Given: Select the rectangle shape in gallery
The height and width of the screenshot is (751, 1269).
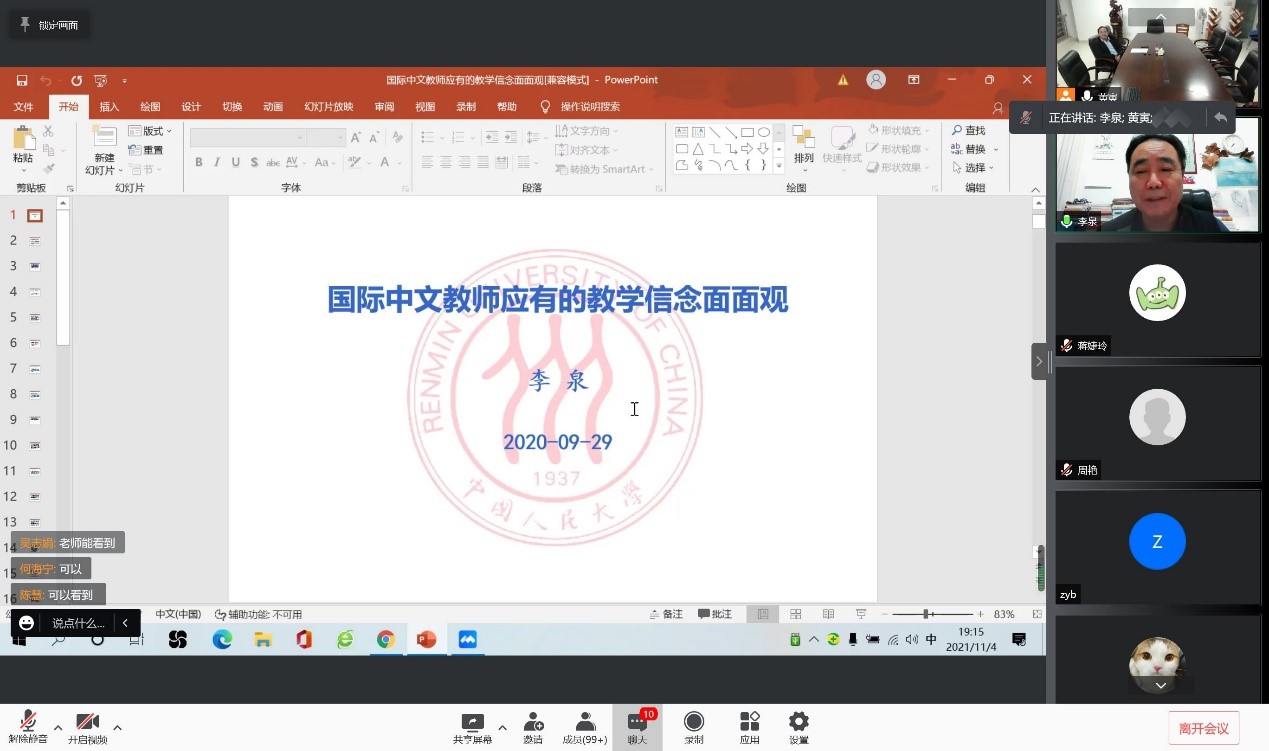Looking at the screenshot, I should (x=746, y=132).
